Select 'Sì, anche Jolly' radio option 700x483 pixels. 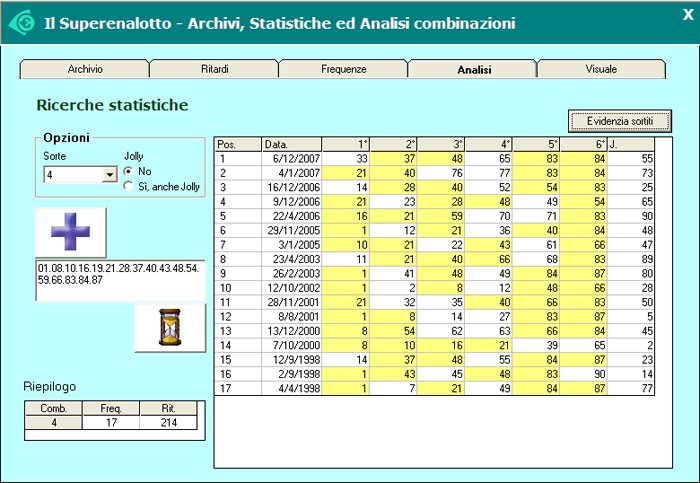pyautogui.click(x=129, y=186)
